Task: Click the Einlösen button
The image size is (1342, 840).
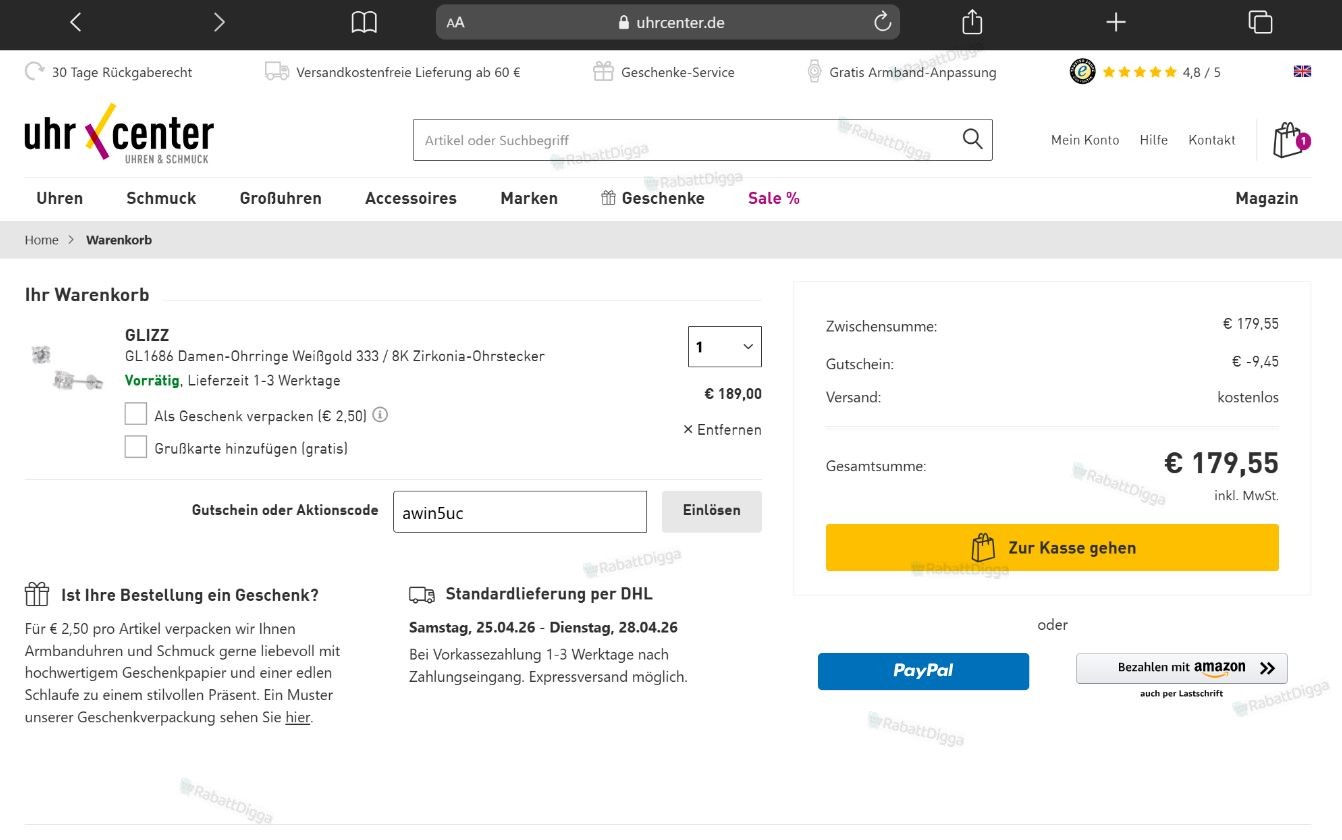Action: (712, 511)
